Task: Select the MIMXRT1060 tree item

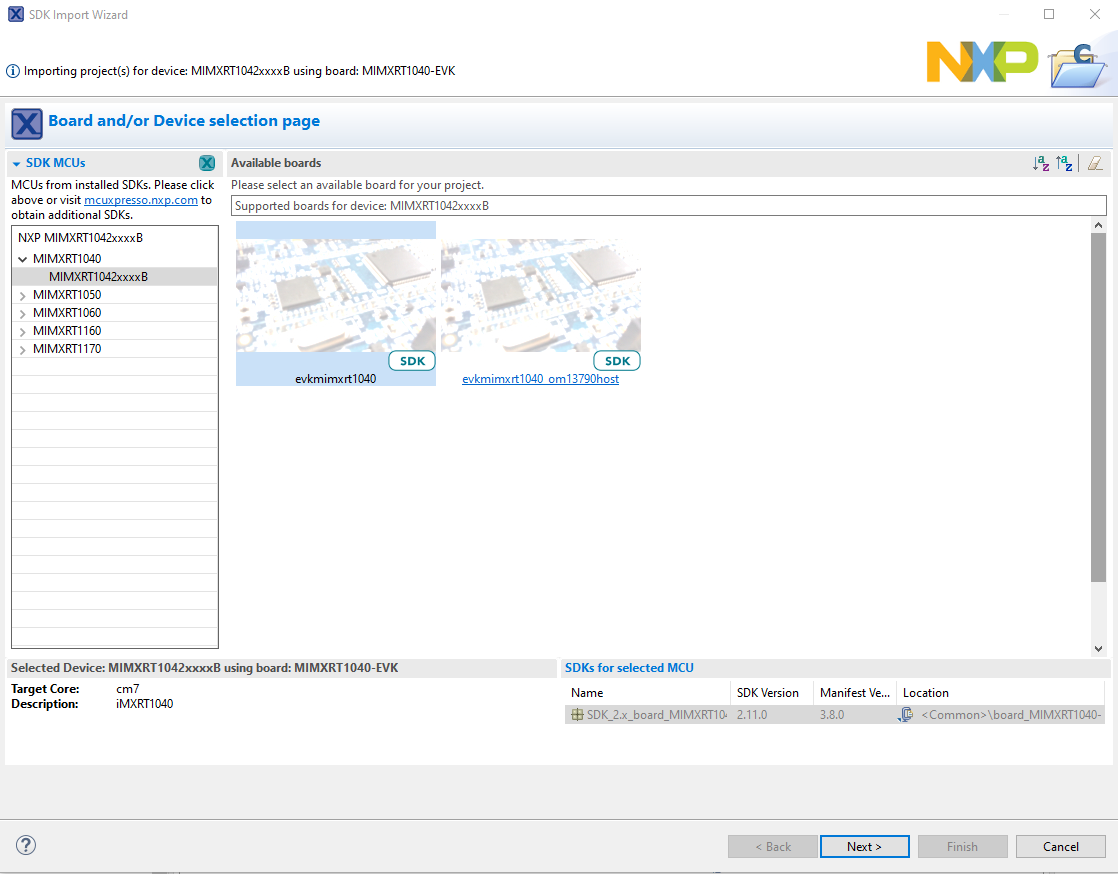Action: pos(67,313)
